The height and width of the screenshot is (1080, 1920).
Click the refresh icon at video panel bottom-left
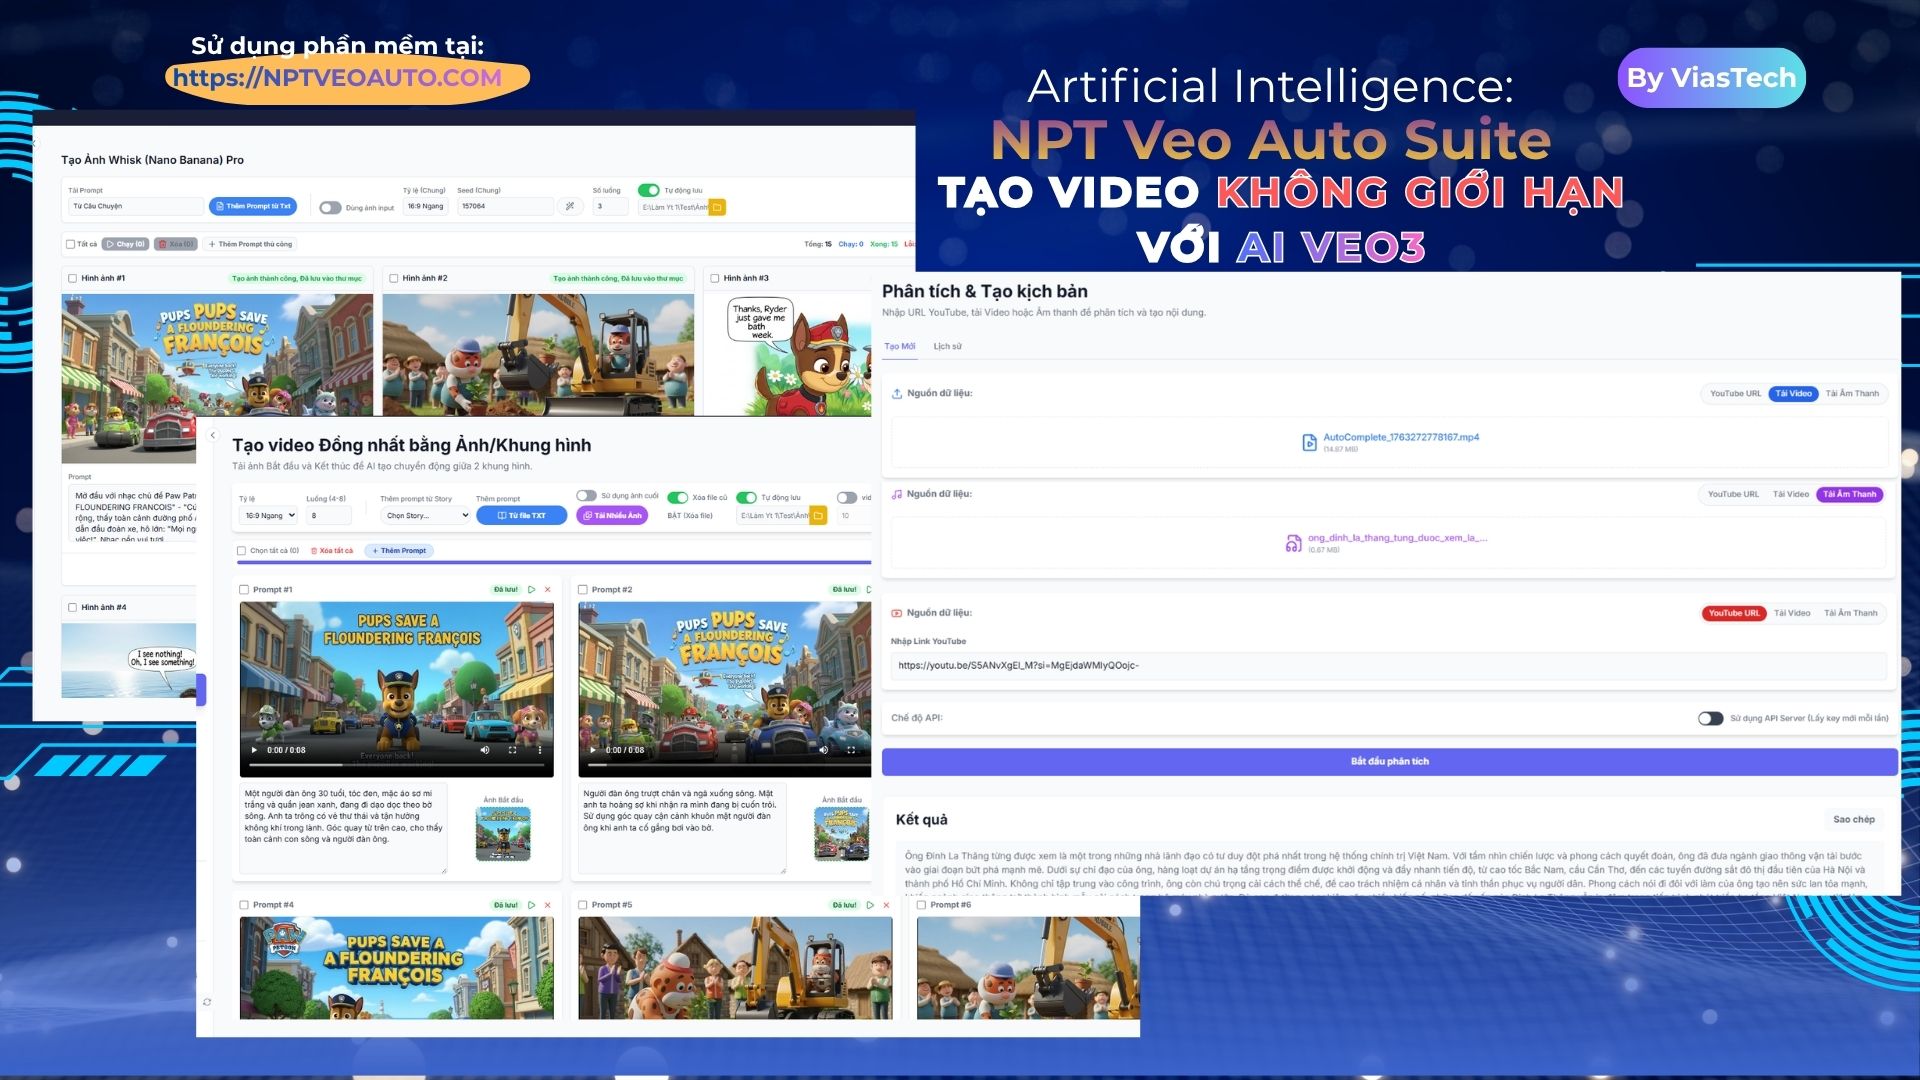(x=207, y=1002)
